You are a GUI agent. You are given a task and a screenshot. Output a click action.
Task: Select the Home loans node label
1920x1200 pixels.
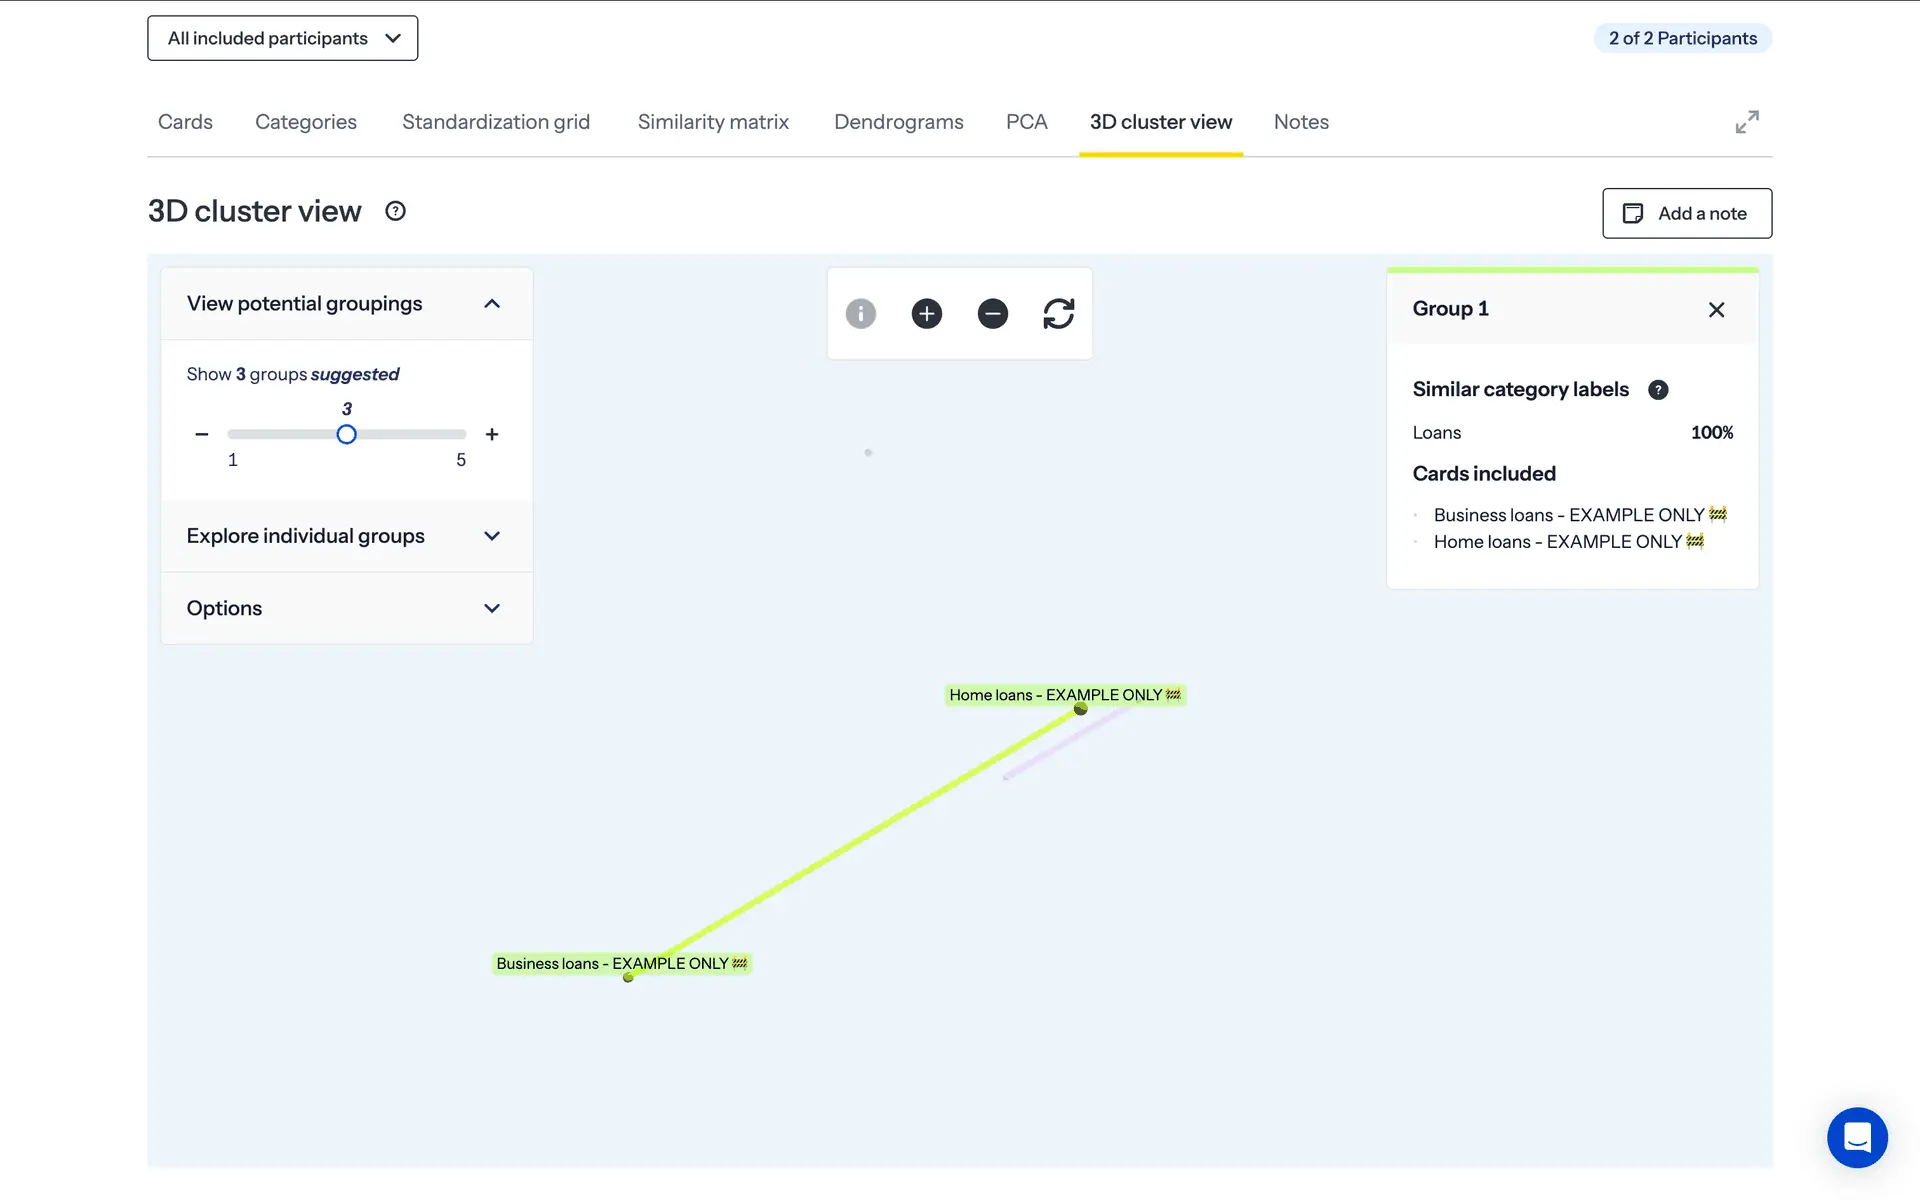coord(1064,695)
